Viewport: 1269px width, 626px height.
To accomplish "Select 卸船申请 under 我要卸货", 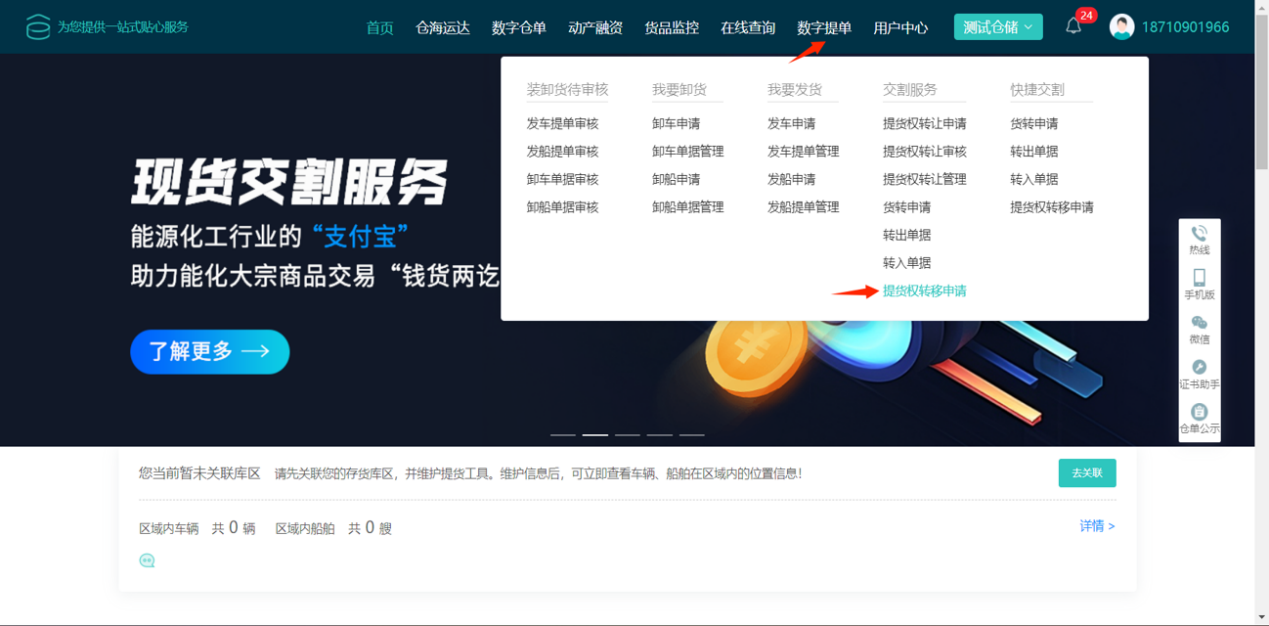I will click(676, 180).
